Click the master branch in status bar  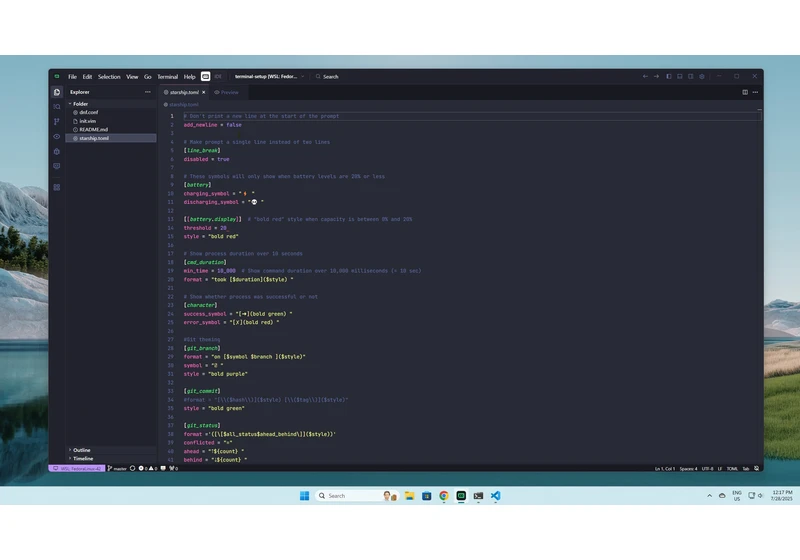tap(117, 468)
